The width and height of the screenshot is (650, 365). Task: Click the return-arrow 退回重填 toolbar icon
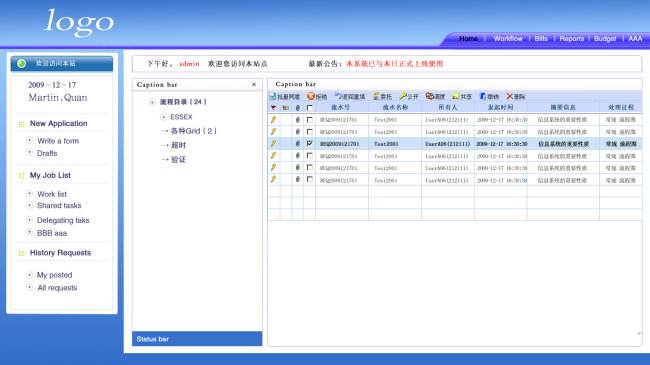(337, 96)
